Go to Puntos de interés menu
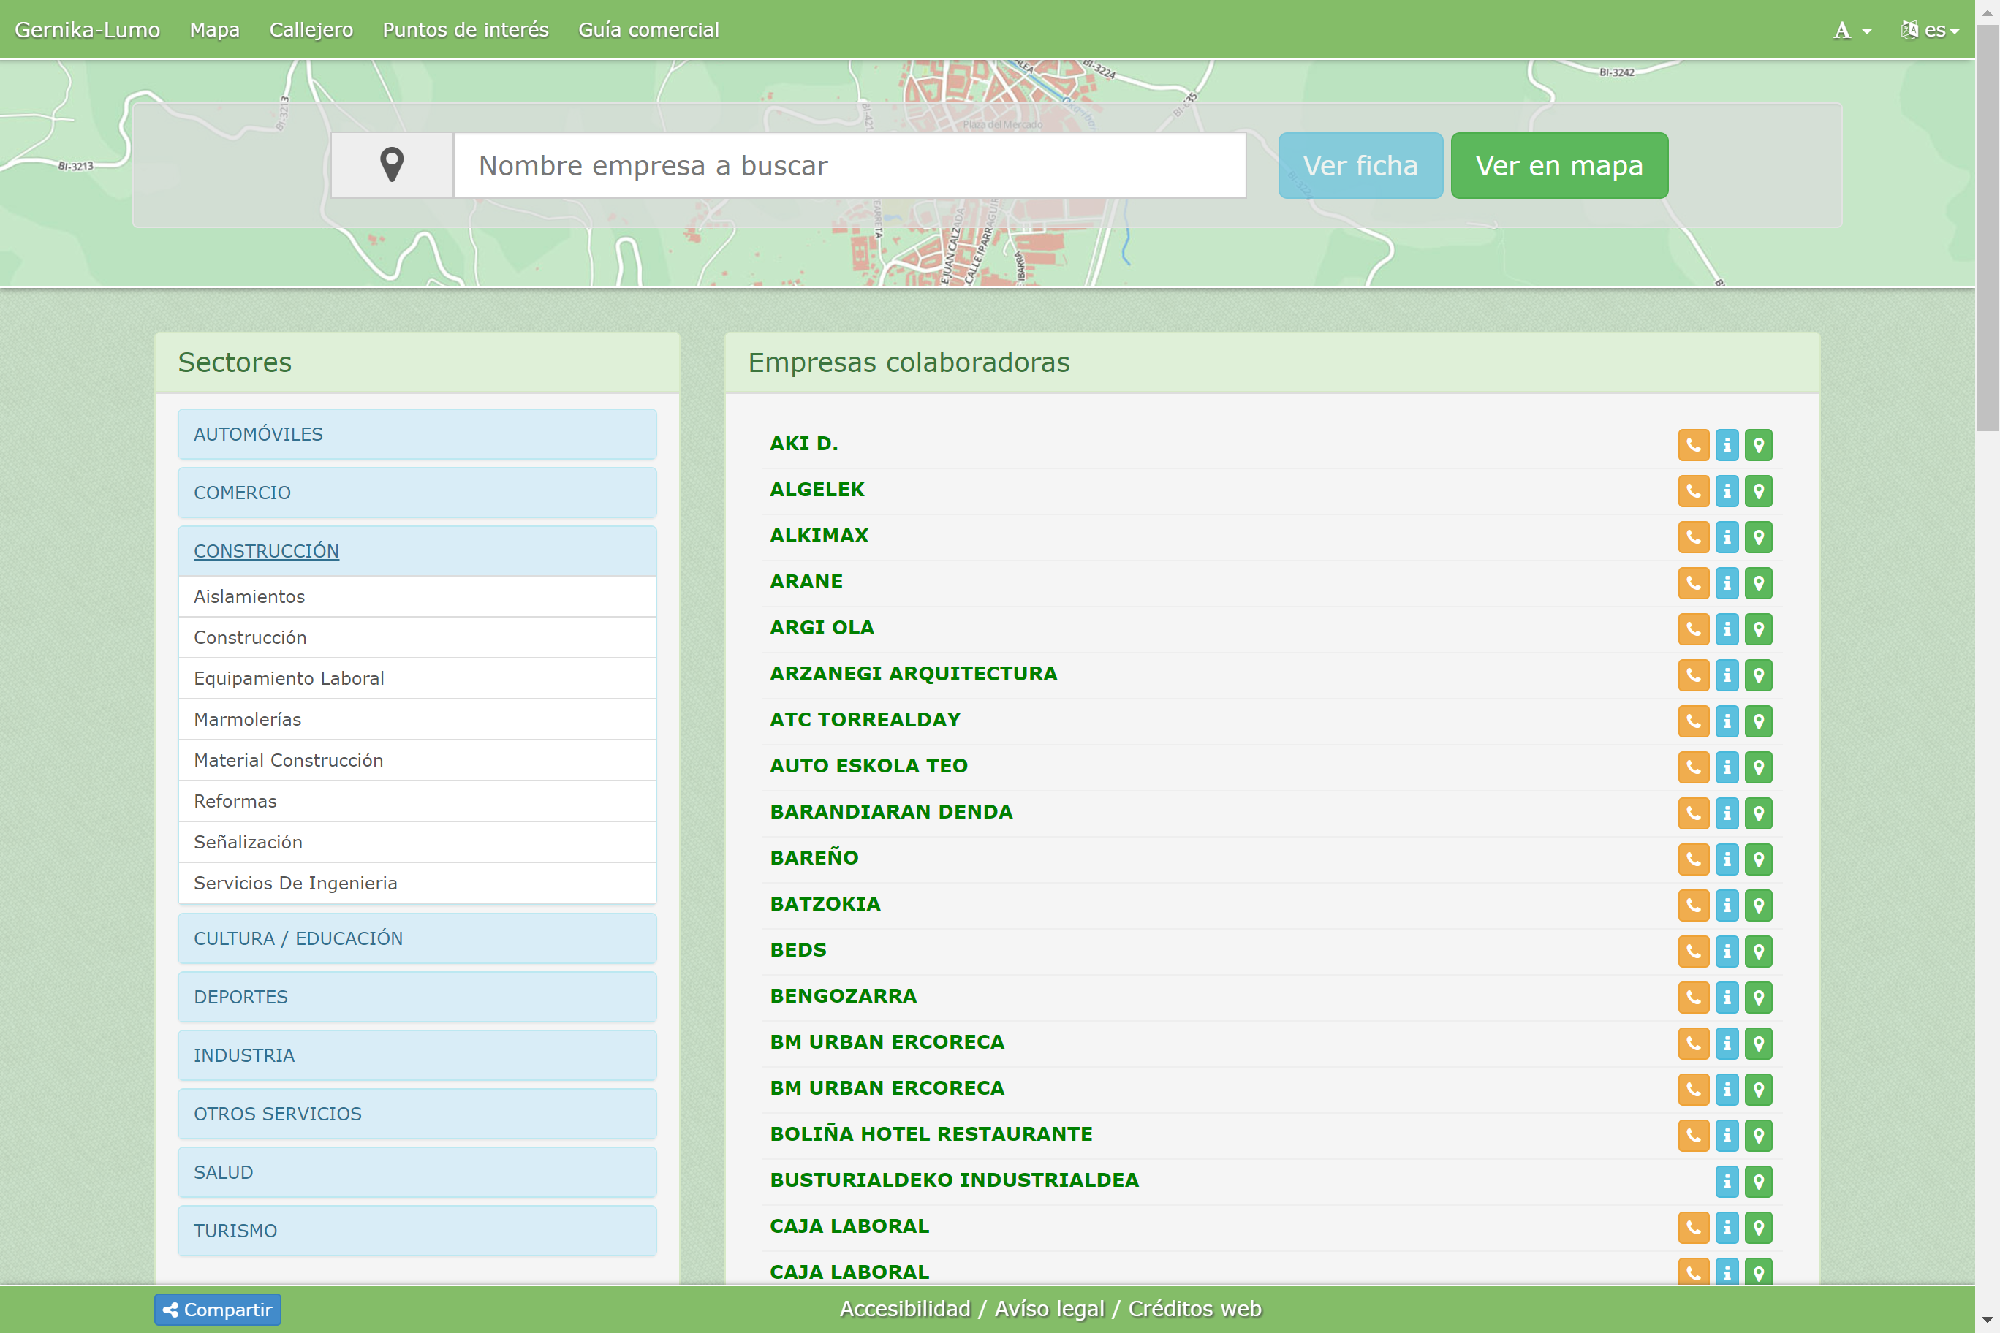This screenshot has width=2000, height=1333. coord(466,30)
